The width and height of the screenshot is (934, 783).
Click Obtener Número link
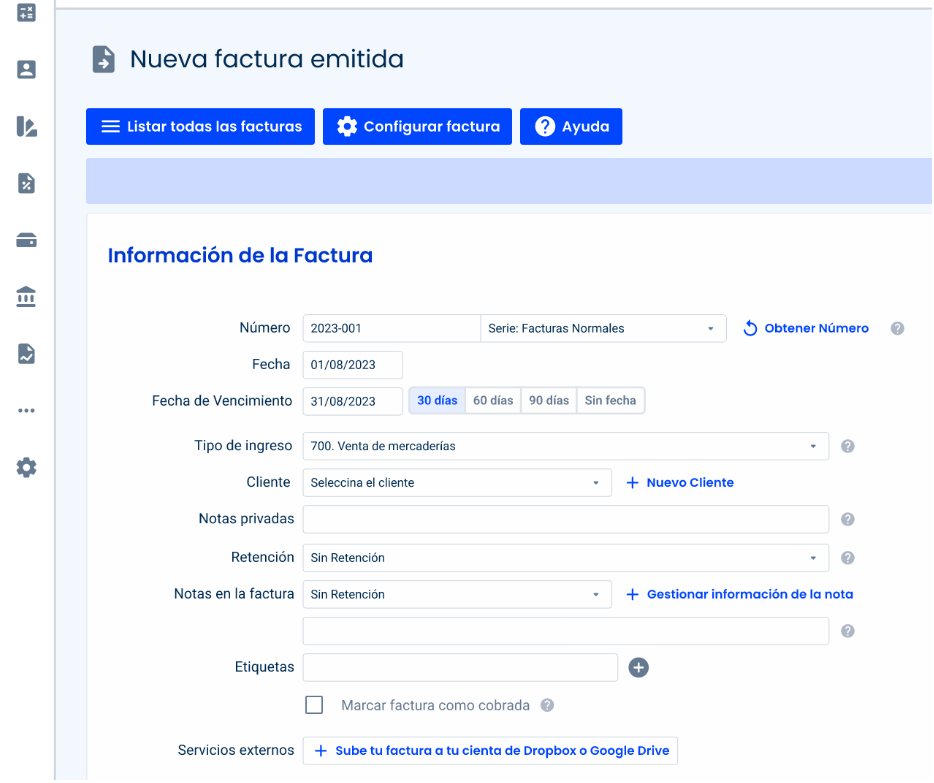point(806,329)
